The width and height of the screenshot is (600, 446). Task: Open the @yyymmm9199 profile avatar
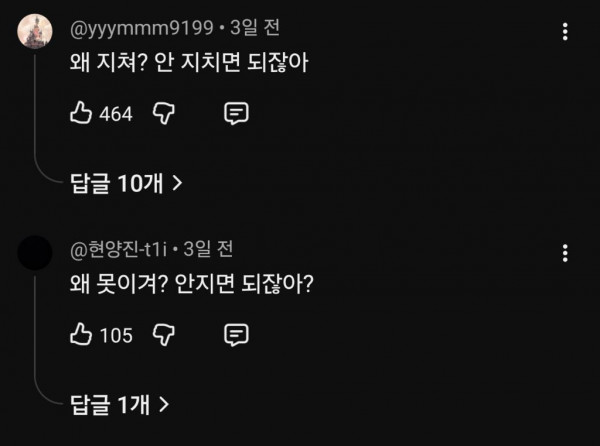click(x=37, y=31)
